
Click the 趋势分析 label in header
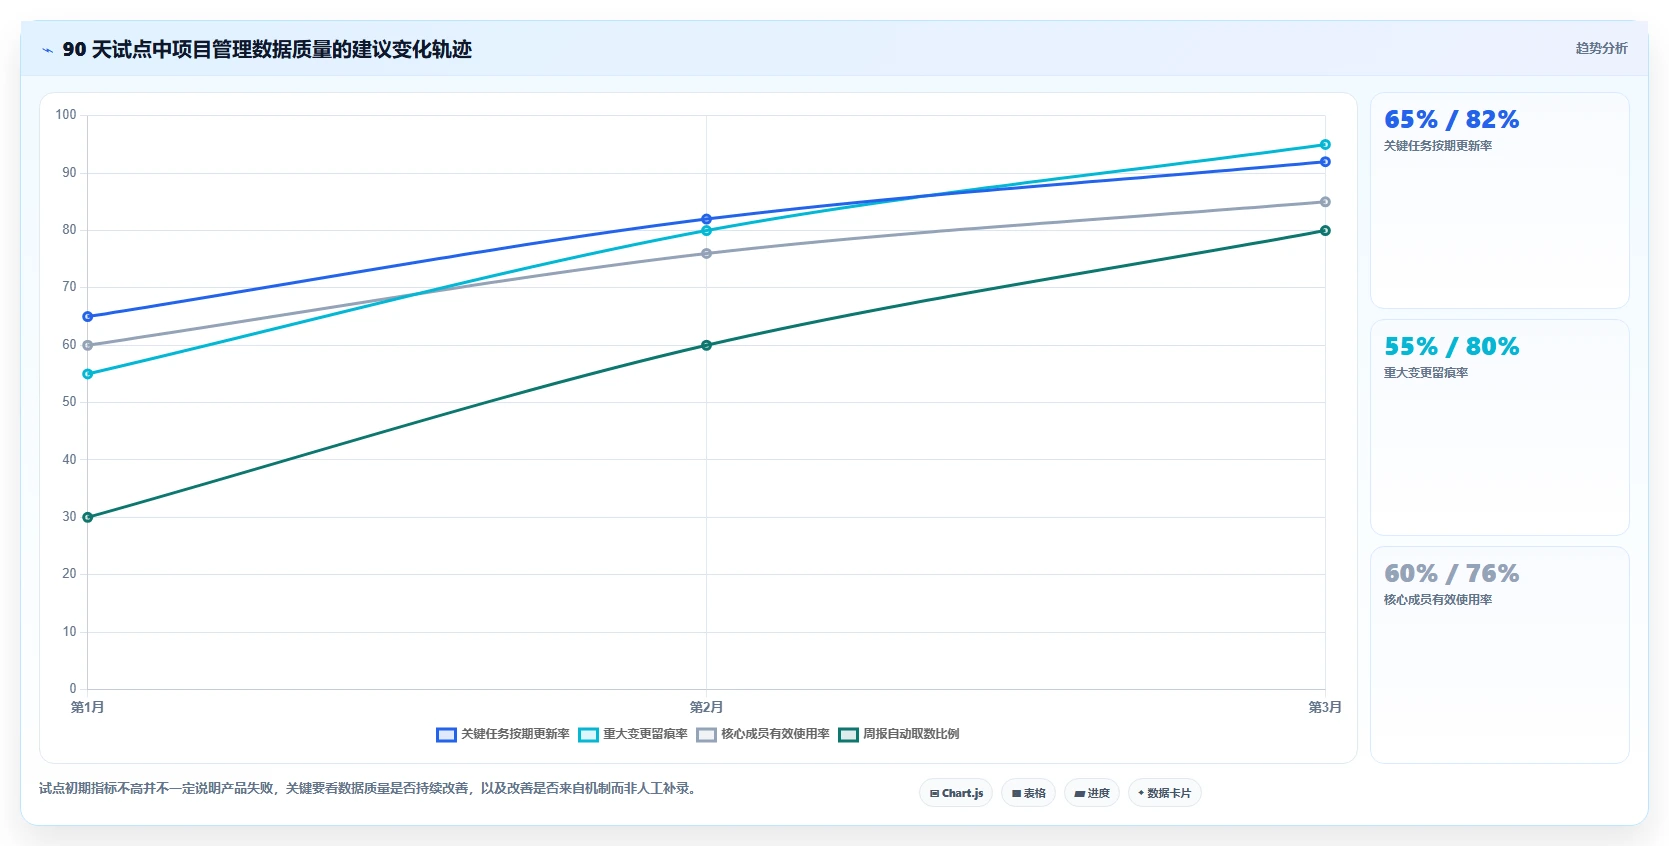pyautogui.click(x=1601, y=48)
